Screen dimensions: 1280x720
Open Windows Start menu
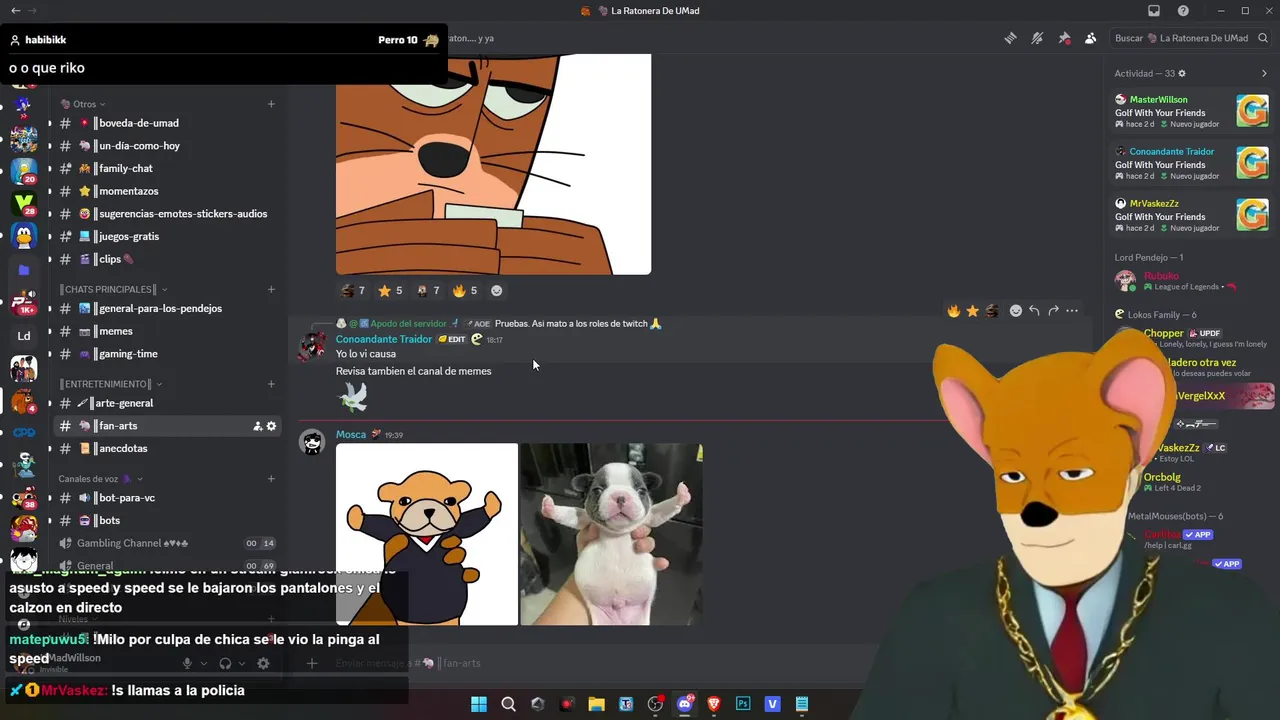pos(479,704)
